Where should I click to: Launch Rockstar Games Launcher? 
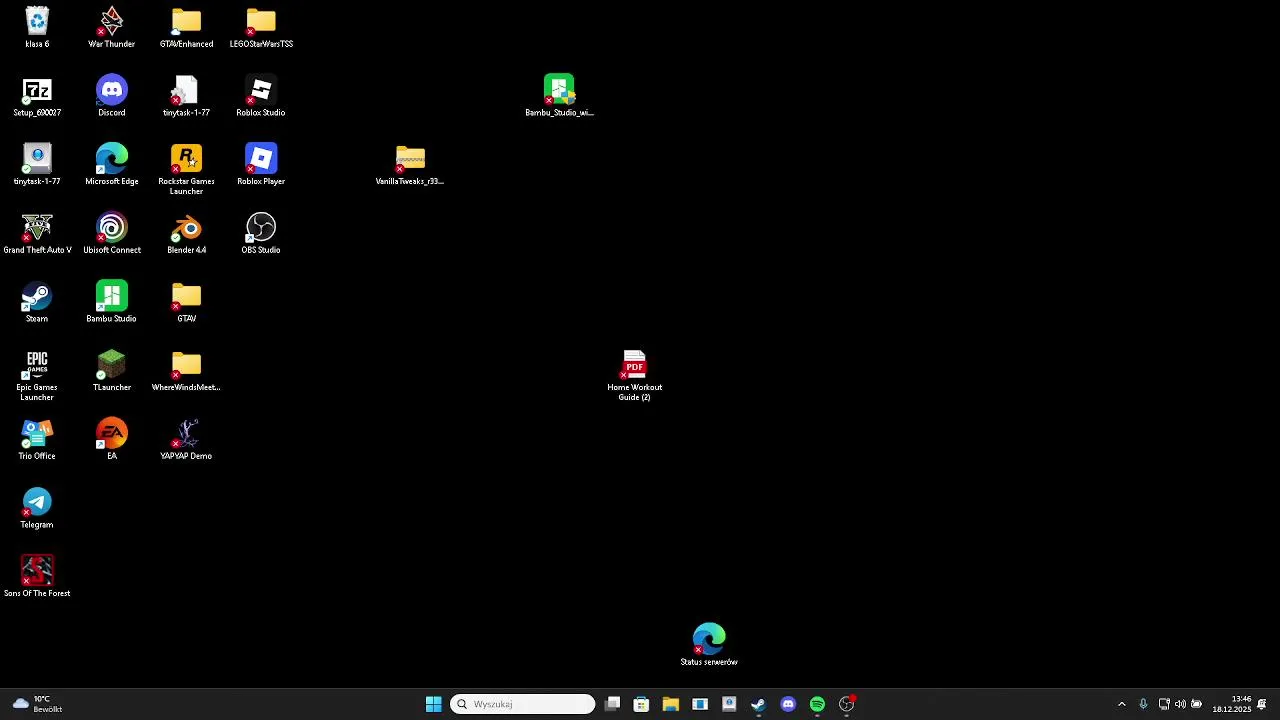tap(186, 169)
